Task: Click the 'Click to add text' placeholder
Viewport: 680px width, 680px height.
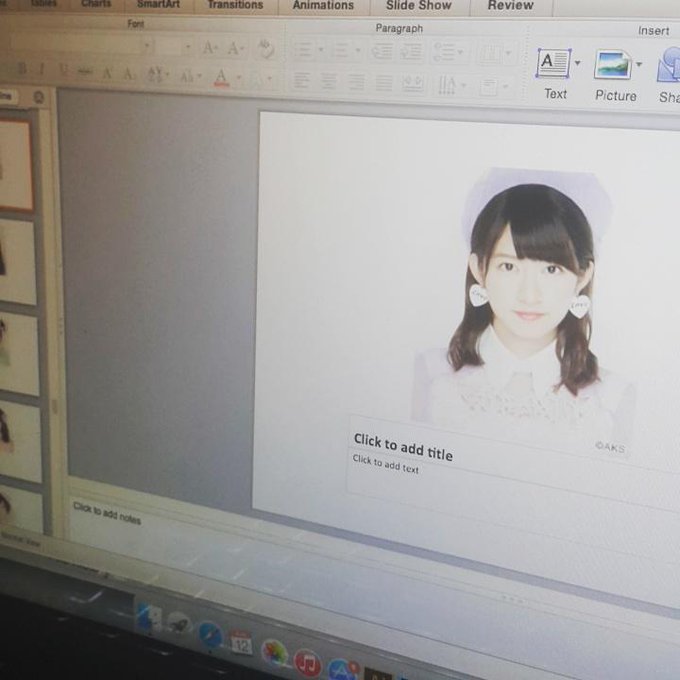Action: point(386,464)
